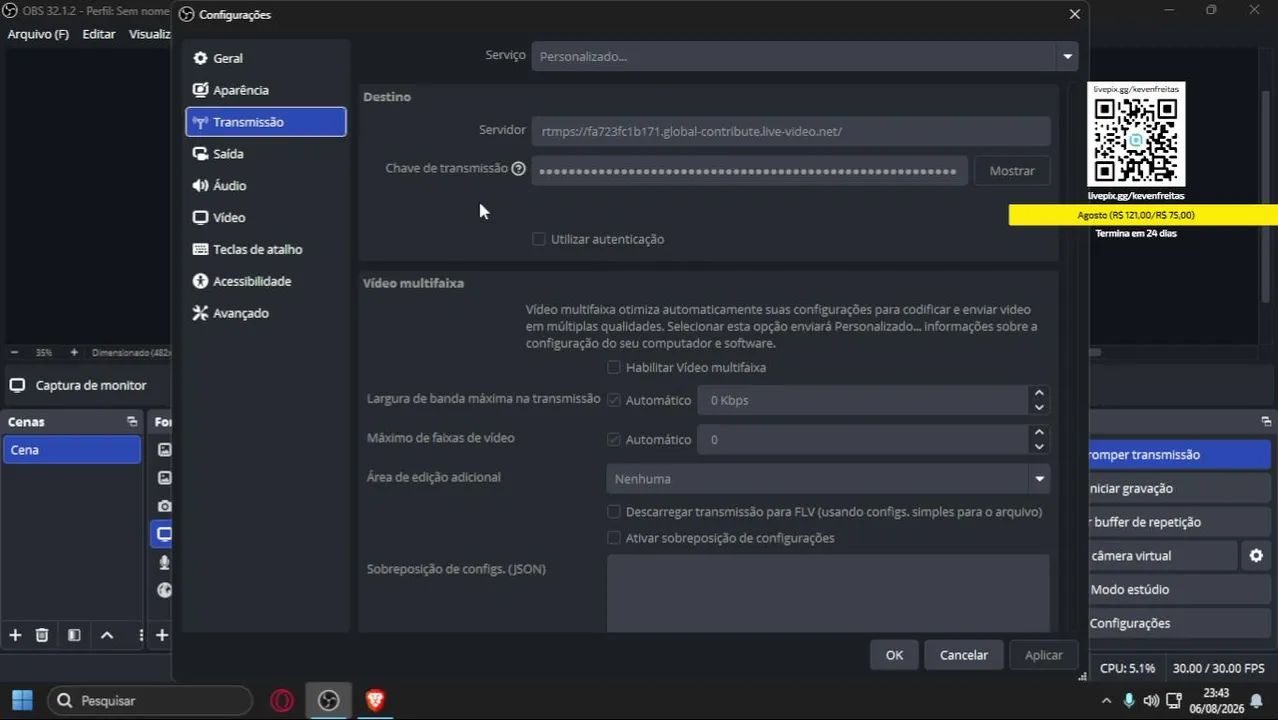Open volume control in system tray
The image size is (1278, 720).
click(1151, 701)
